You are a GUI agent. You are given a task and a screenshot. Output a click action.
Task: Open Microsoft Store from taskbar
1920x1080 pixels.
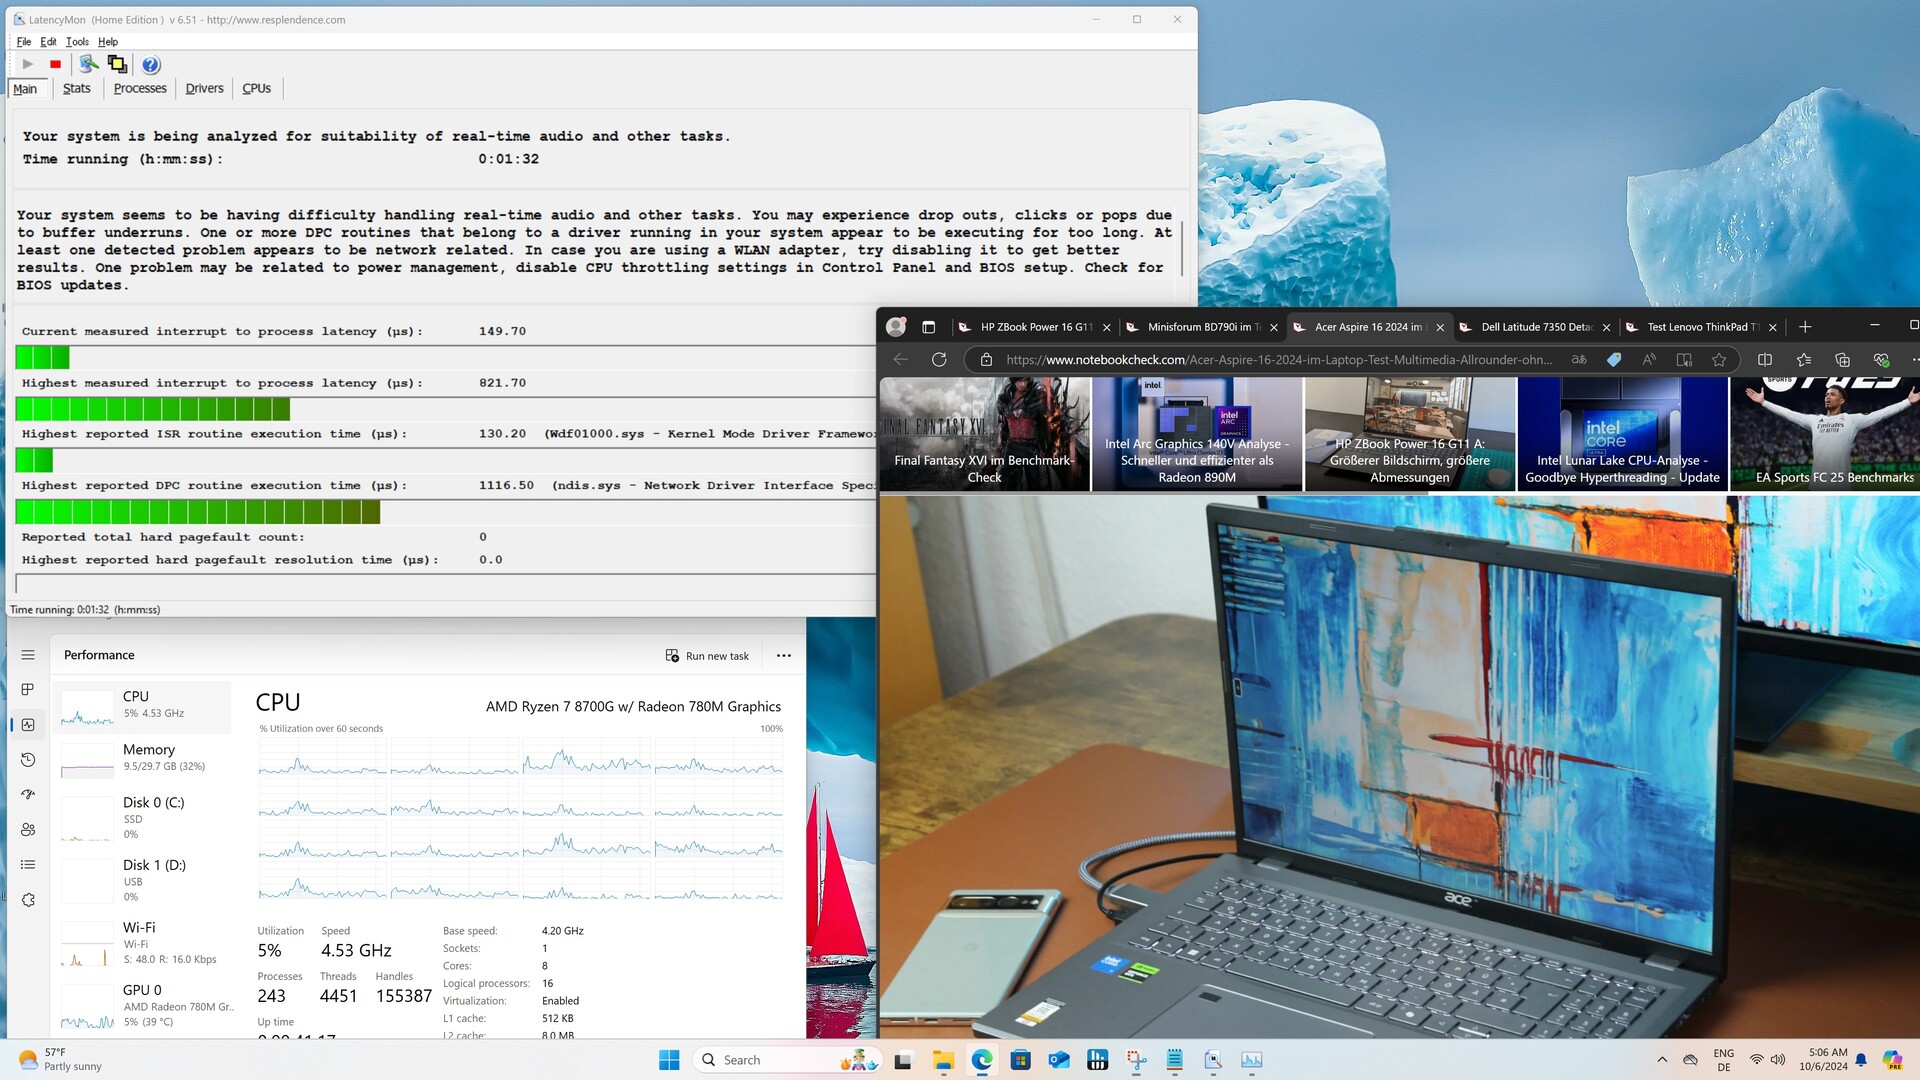coord(1020,1060)
